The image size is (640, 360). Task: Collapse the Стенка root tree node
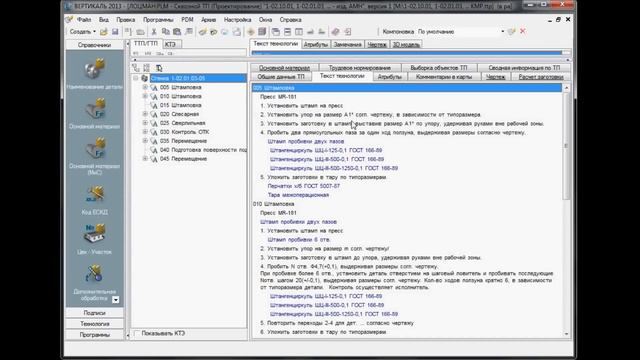point(136,78)
